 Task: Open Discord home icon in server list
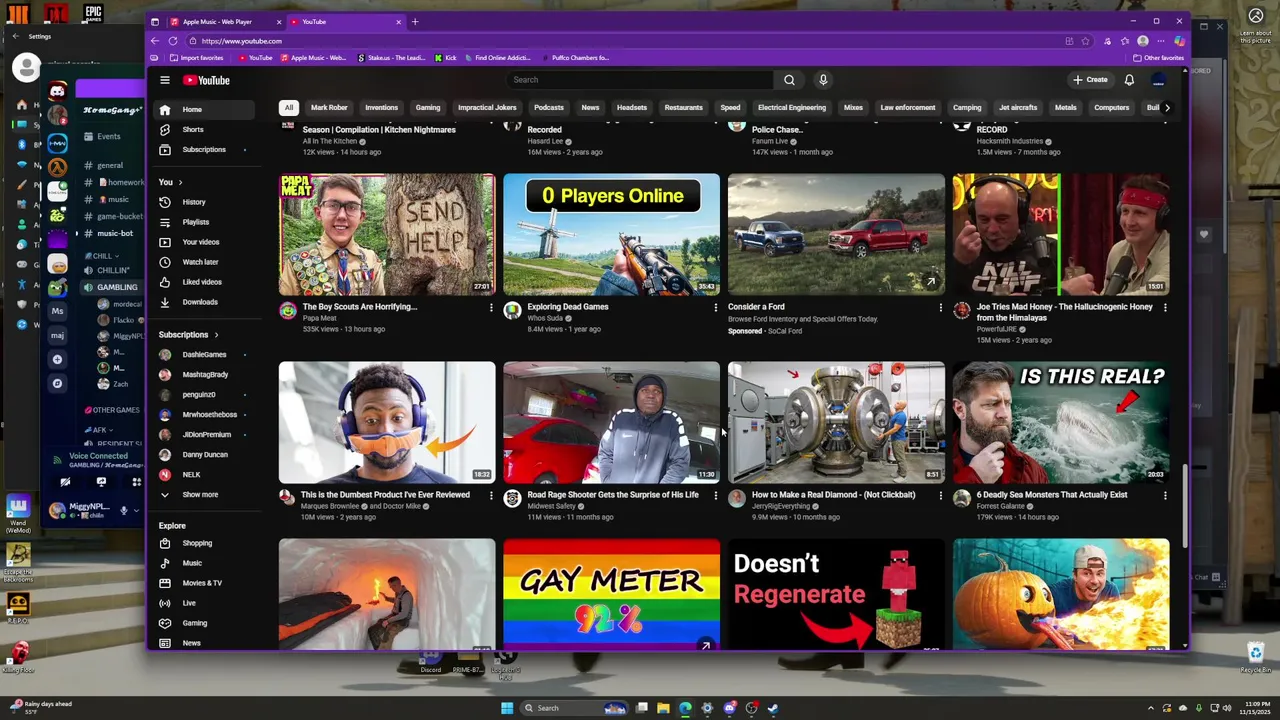click(58, 91)
